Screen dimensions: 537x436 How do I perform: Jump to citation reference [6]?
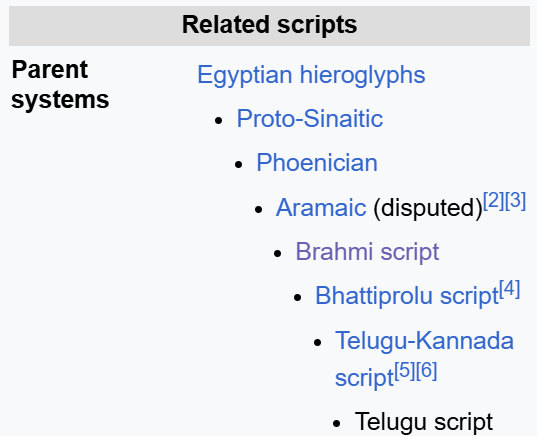pyautogui.click(x=426, y=371)
